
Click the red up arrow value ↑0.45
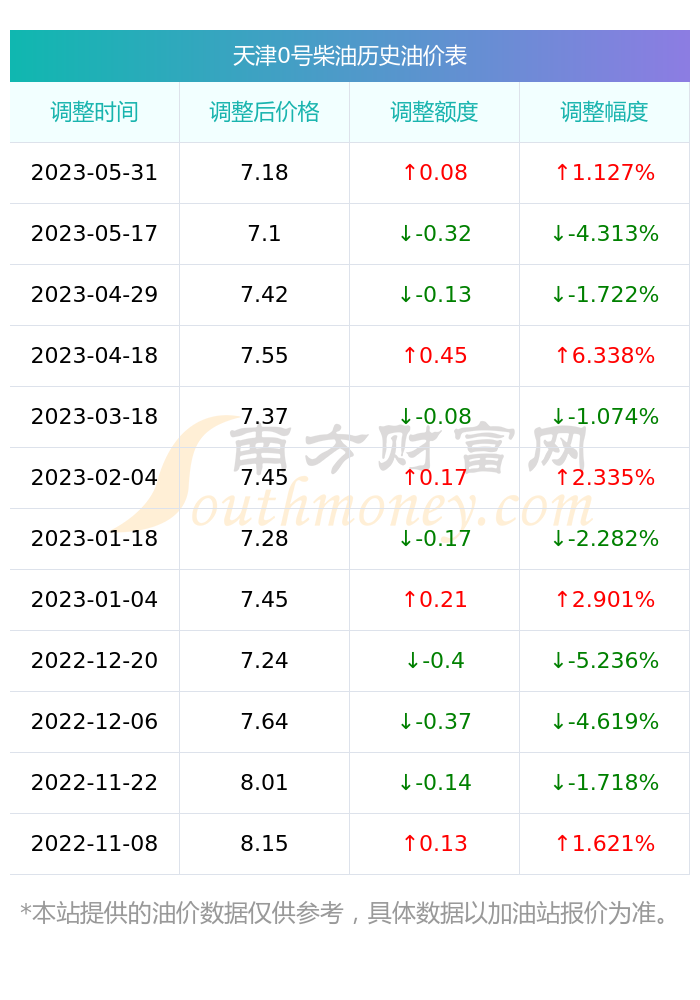(435, 355)
